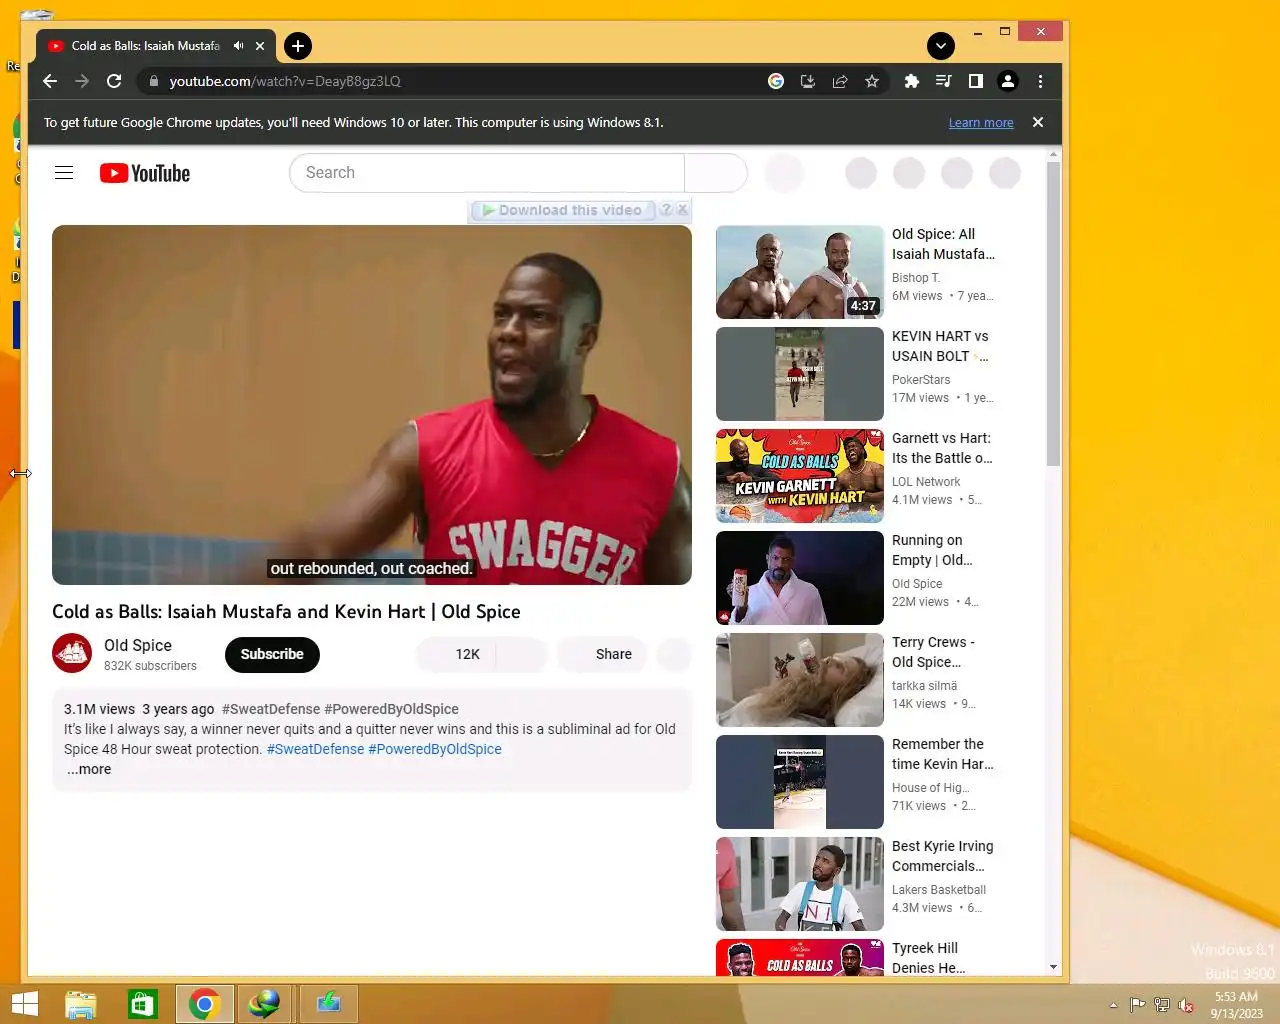Subscribe to Old Spice channel

(272, 654)
